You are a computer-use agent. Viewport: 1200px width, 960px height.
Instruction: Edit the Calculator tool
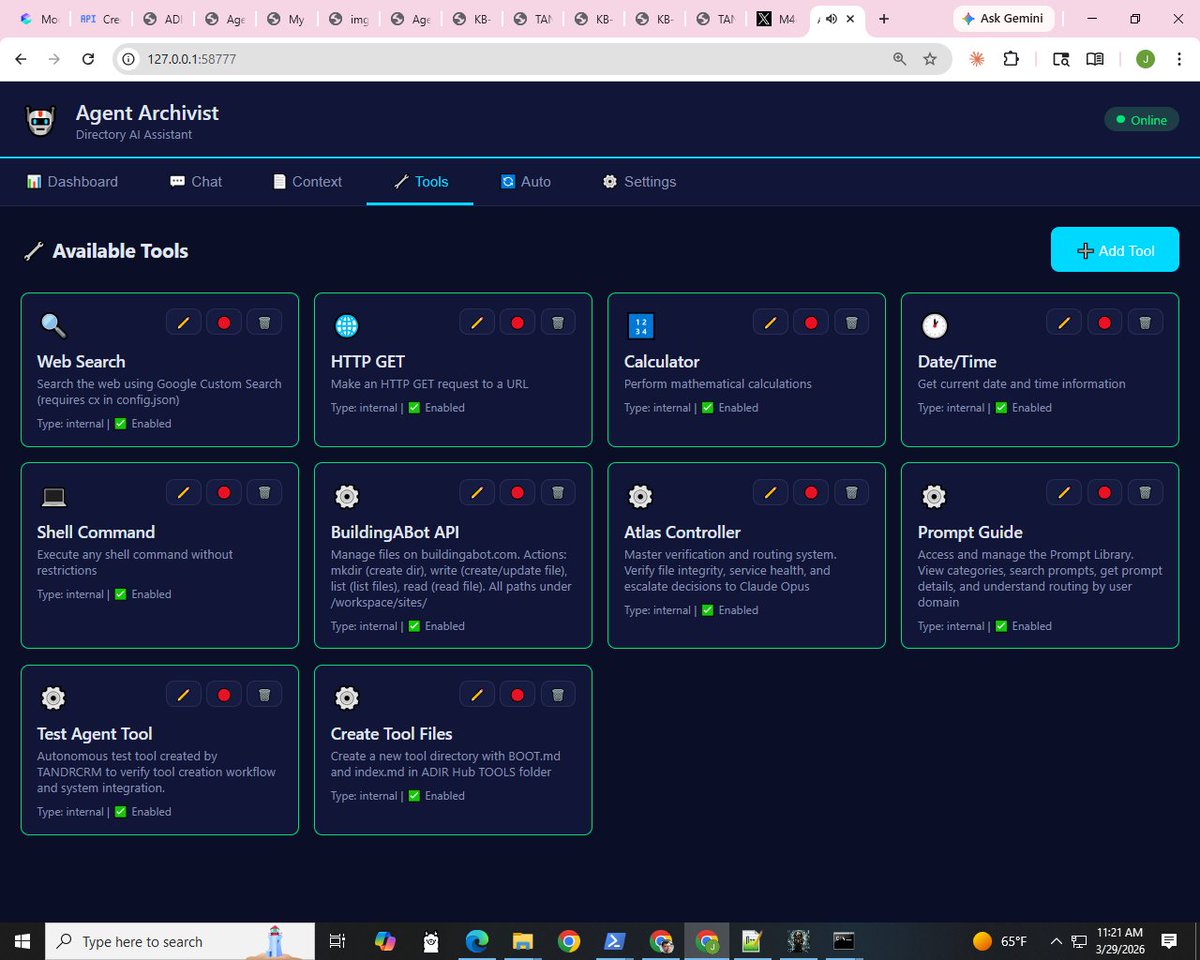[x=770, y=322]
